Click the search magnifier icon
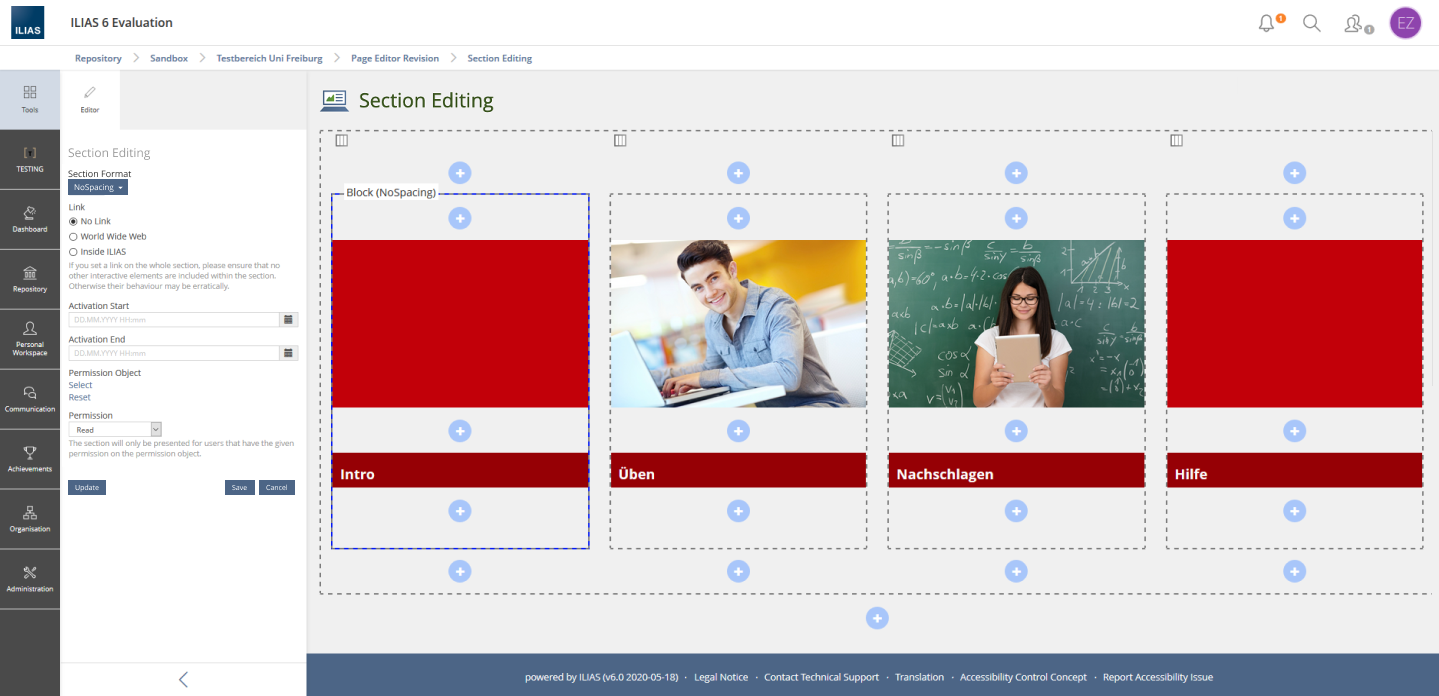 [x=1312, y=23]
